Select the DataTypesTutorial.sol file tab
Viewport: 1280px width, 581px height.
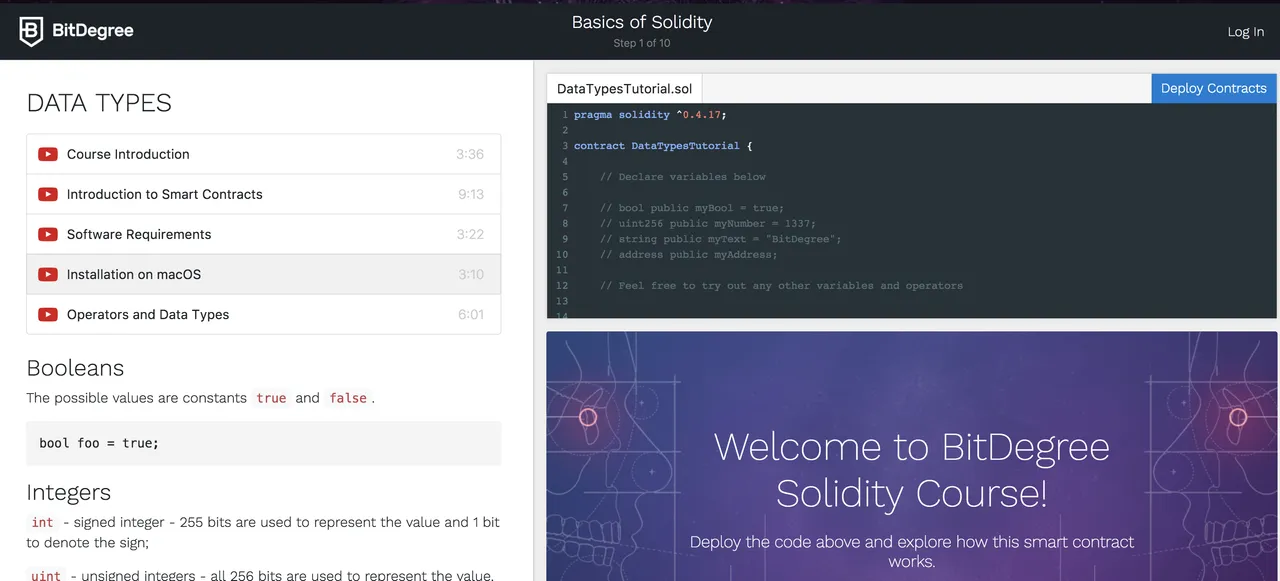624,88
